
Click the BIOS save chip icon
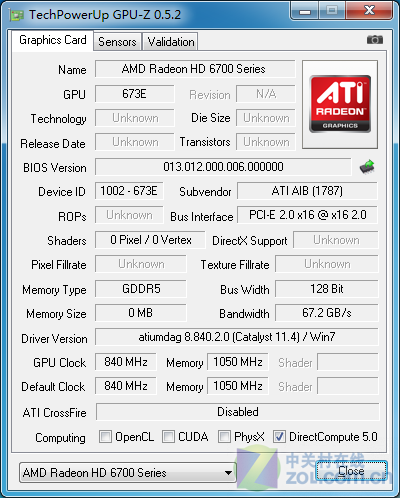coord(367,167)
